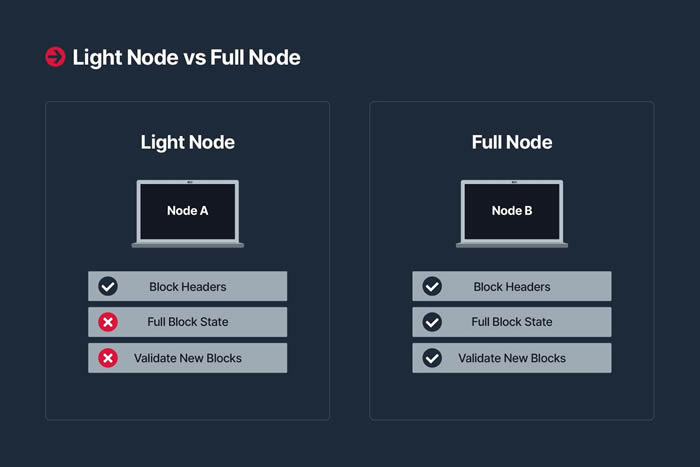
Task: Click the red X beside Full Block State
Action: pos(108,322)
